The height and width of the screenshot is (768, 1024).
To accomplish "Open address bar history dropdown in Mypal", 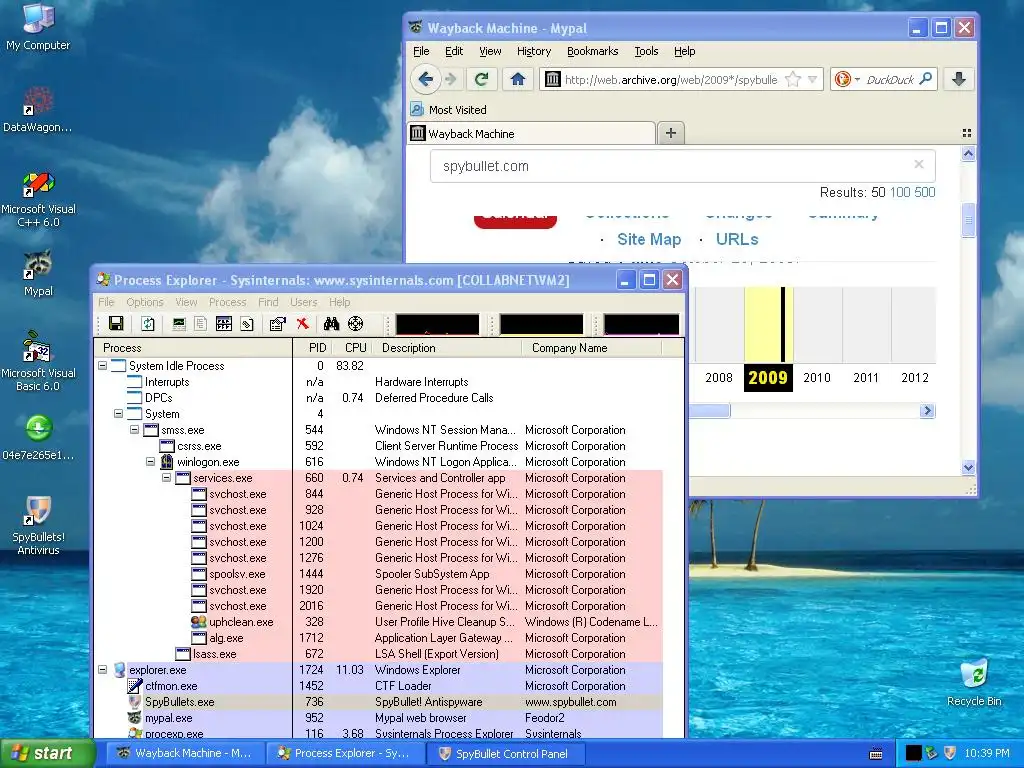I will tap(812, 80).
